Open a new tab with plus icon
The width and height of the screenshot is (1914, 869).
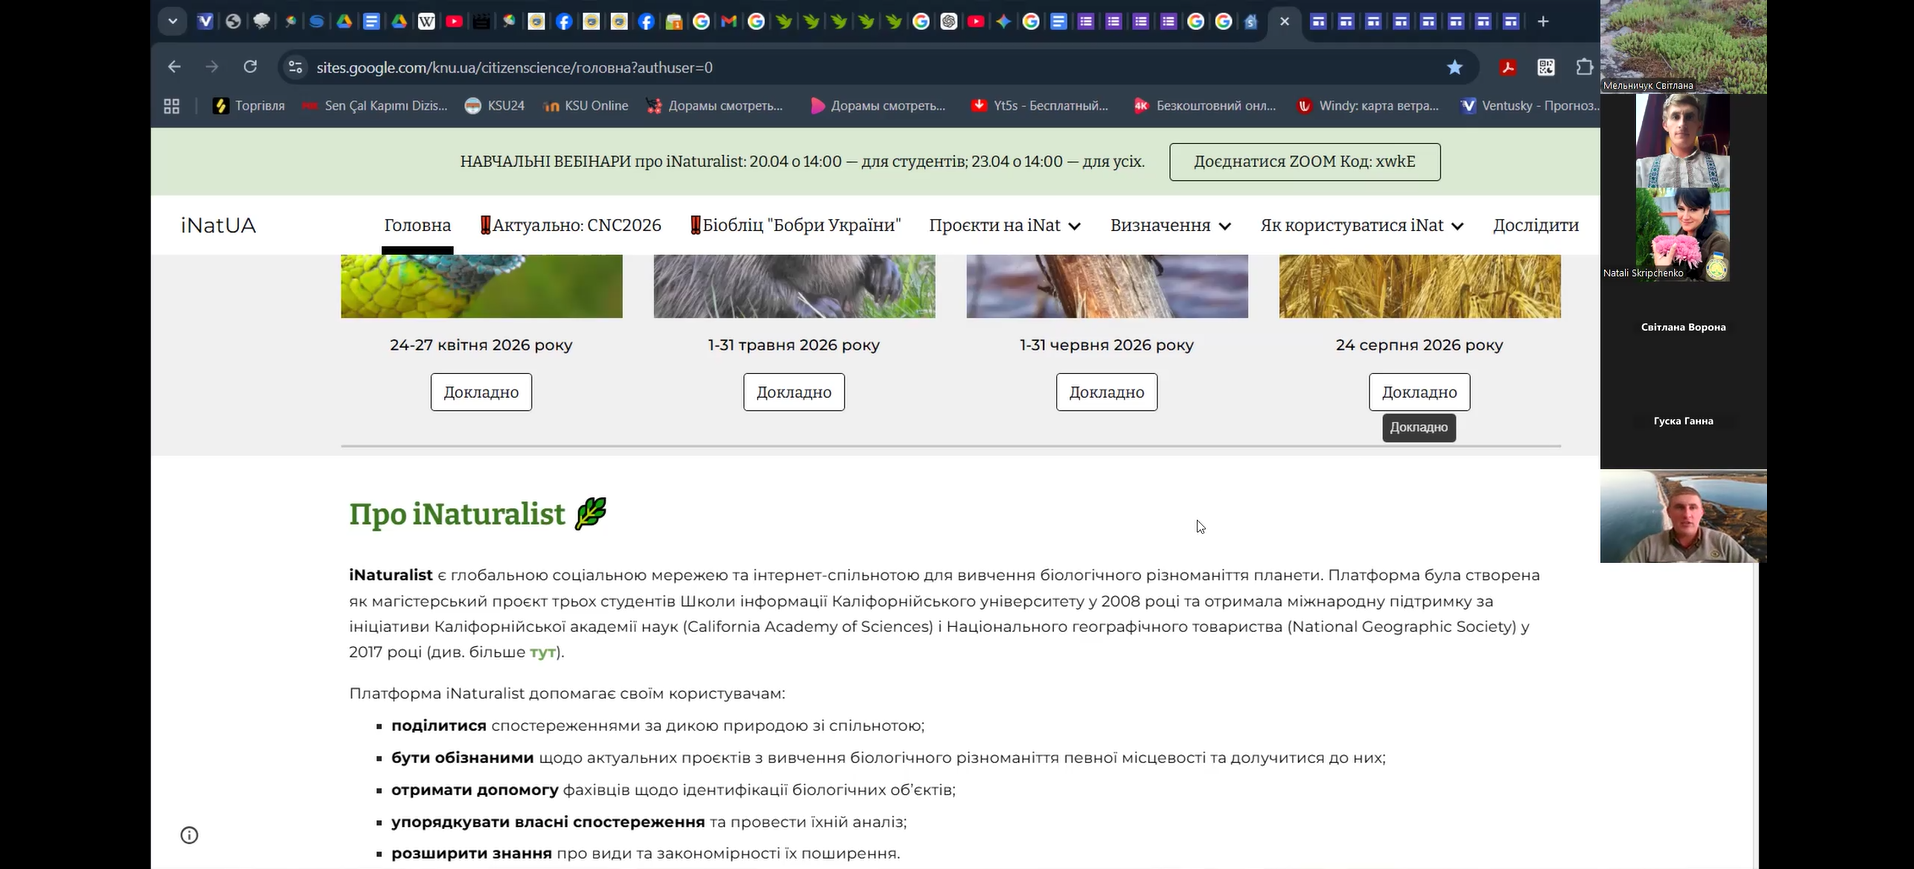1543,21
